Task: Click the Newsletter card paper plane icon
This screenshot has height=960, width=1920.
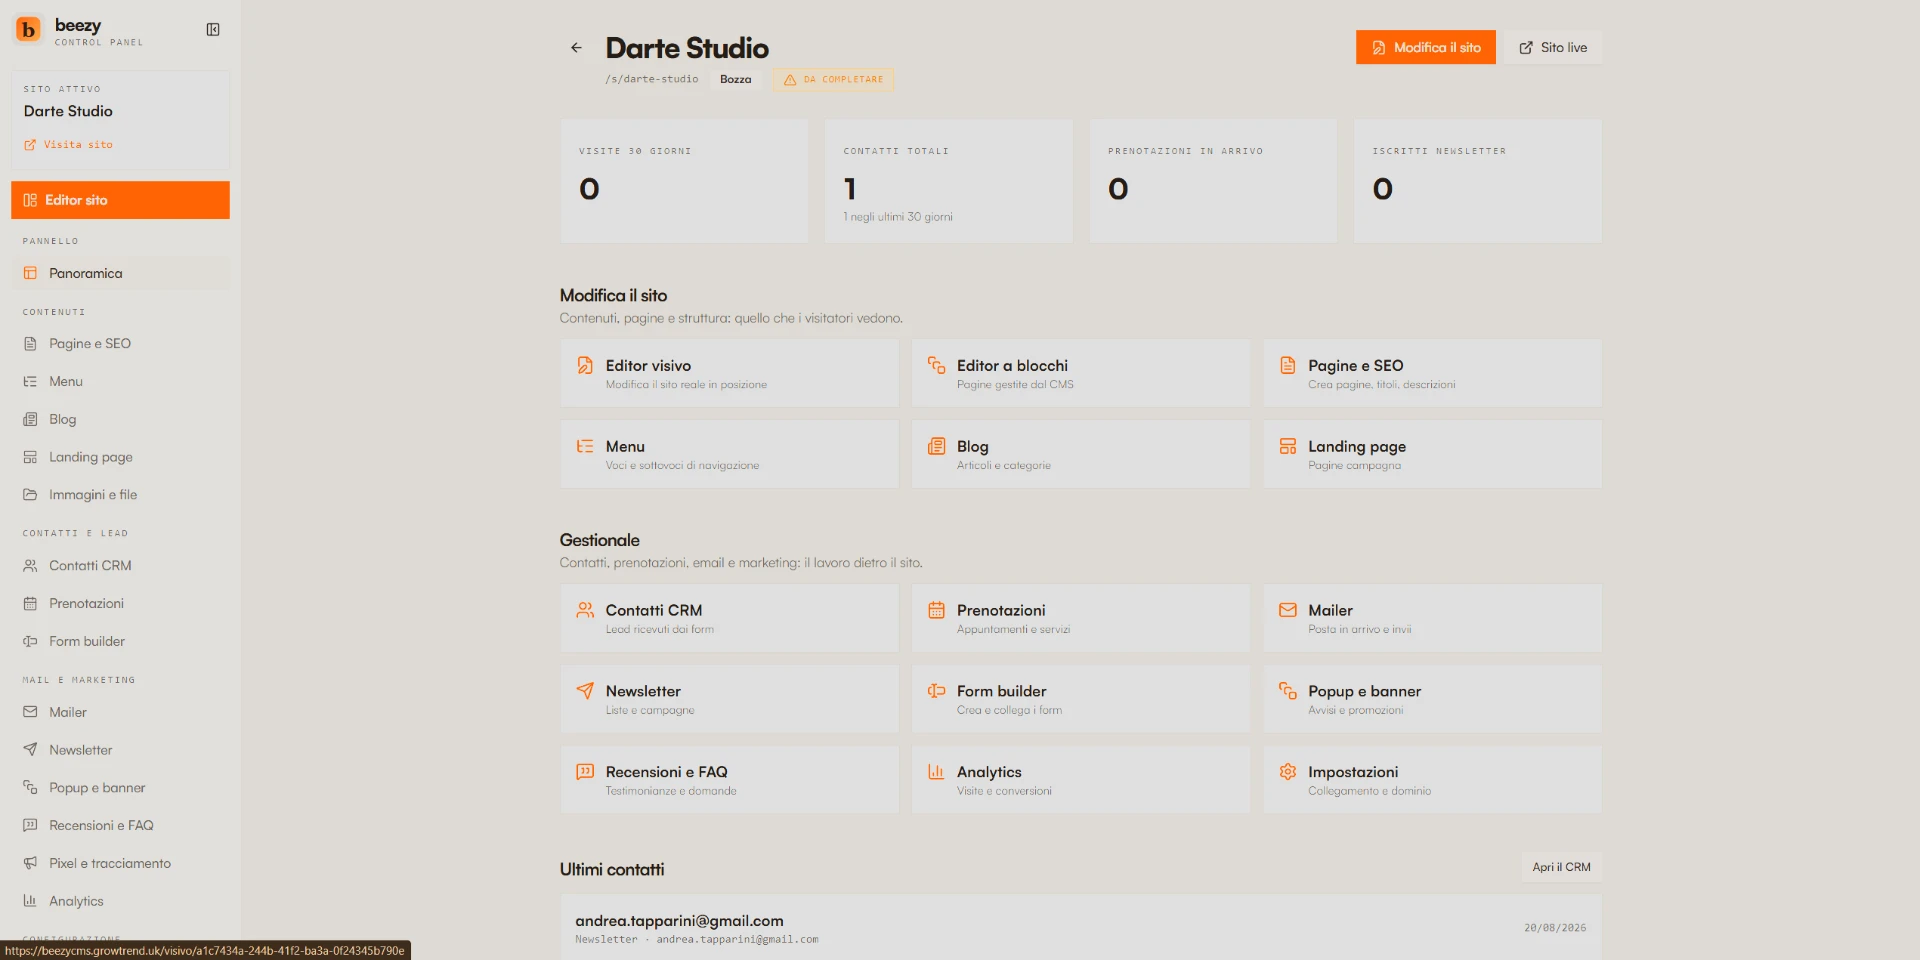Action: tap(585, 691)
